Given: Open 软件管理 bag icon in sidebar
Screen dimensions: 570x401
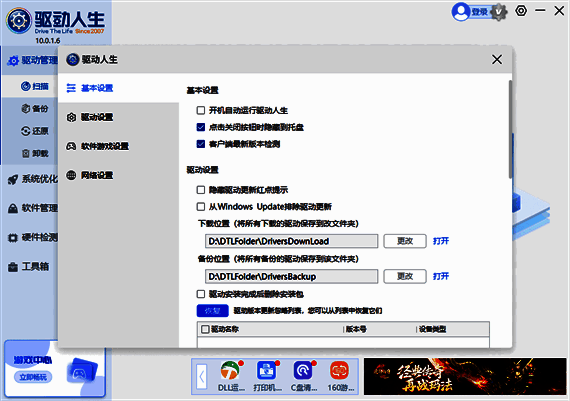Looking at the screenshot, I should pos(13,208).
